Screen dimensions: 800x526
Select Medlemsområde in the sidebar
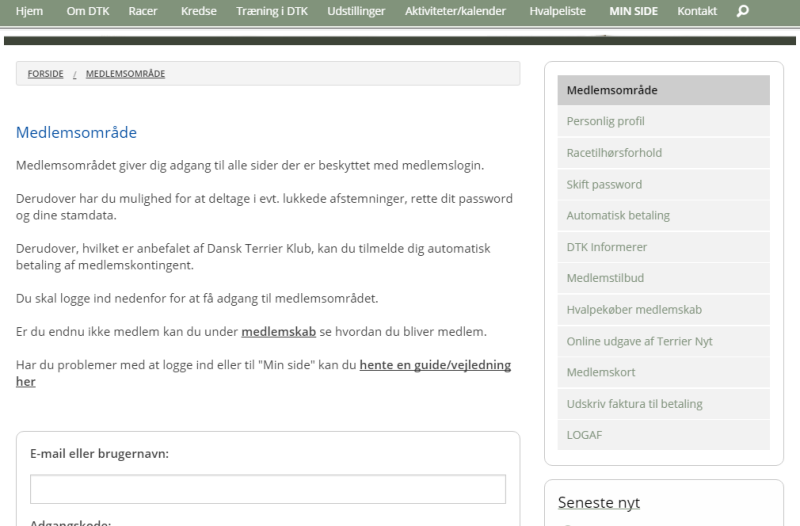[x=663, y=90]
